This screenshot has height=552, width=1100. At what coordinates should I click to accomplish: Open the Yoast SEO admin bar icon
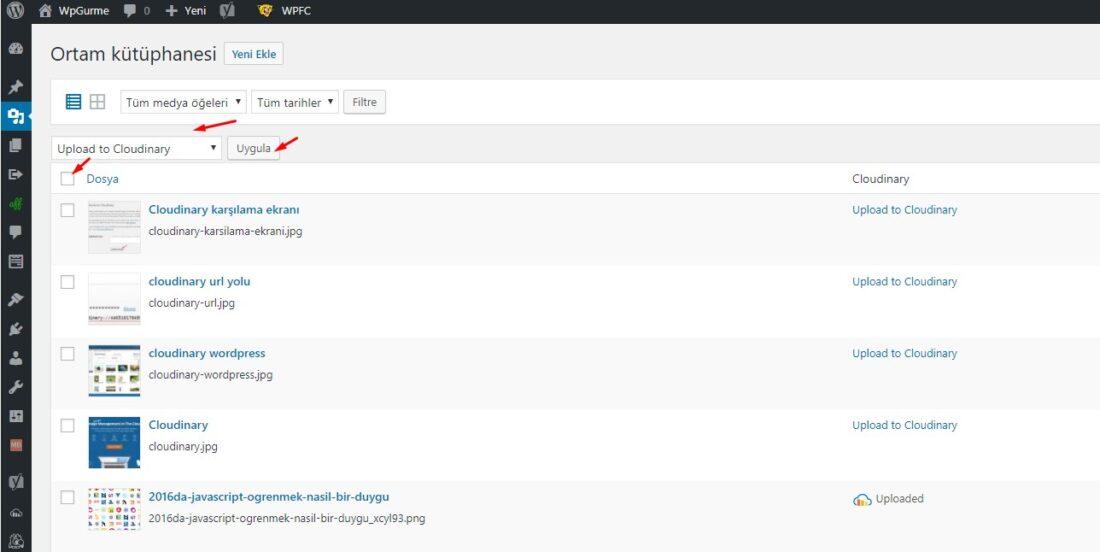point(227,11)
